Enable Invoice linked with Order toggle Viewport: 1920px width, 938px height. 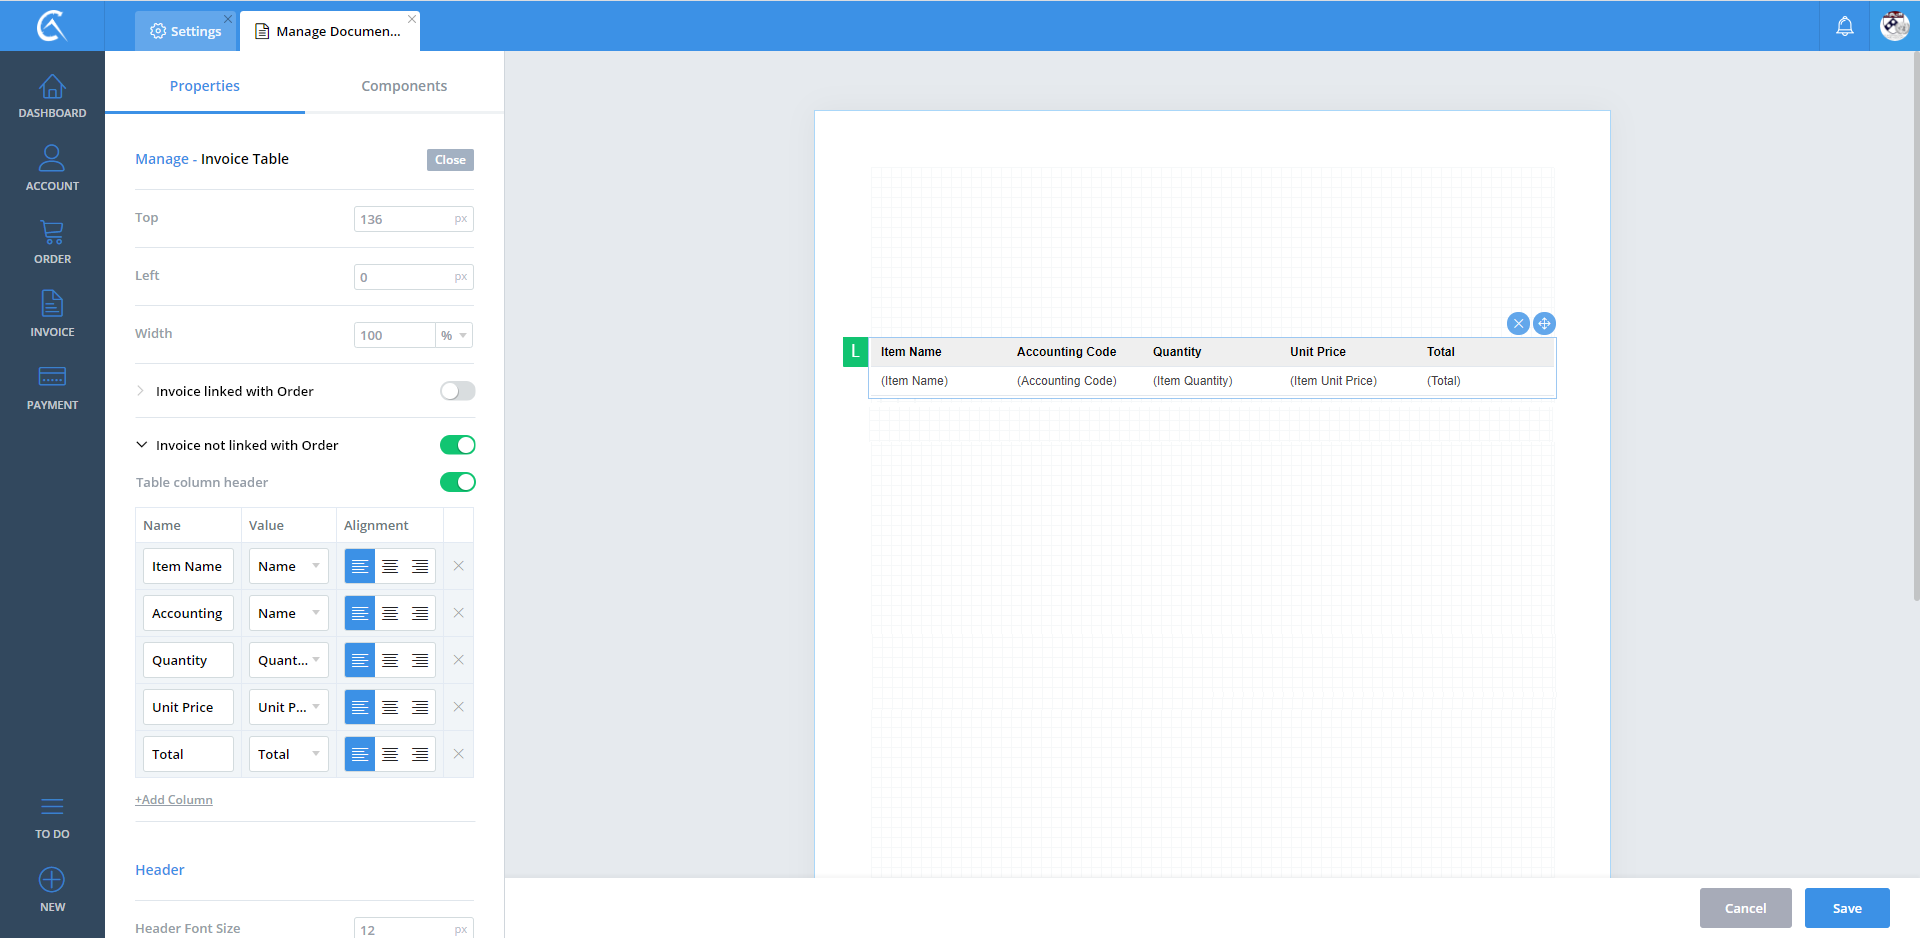click(x=457, y=391)
